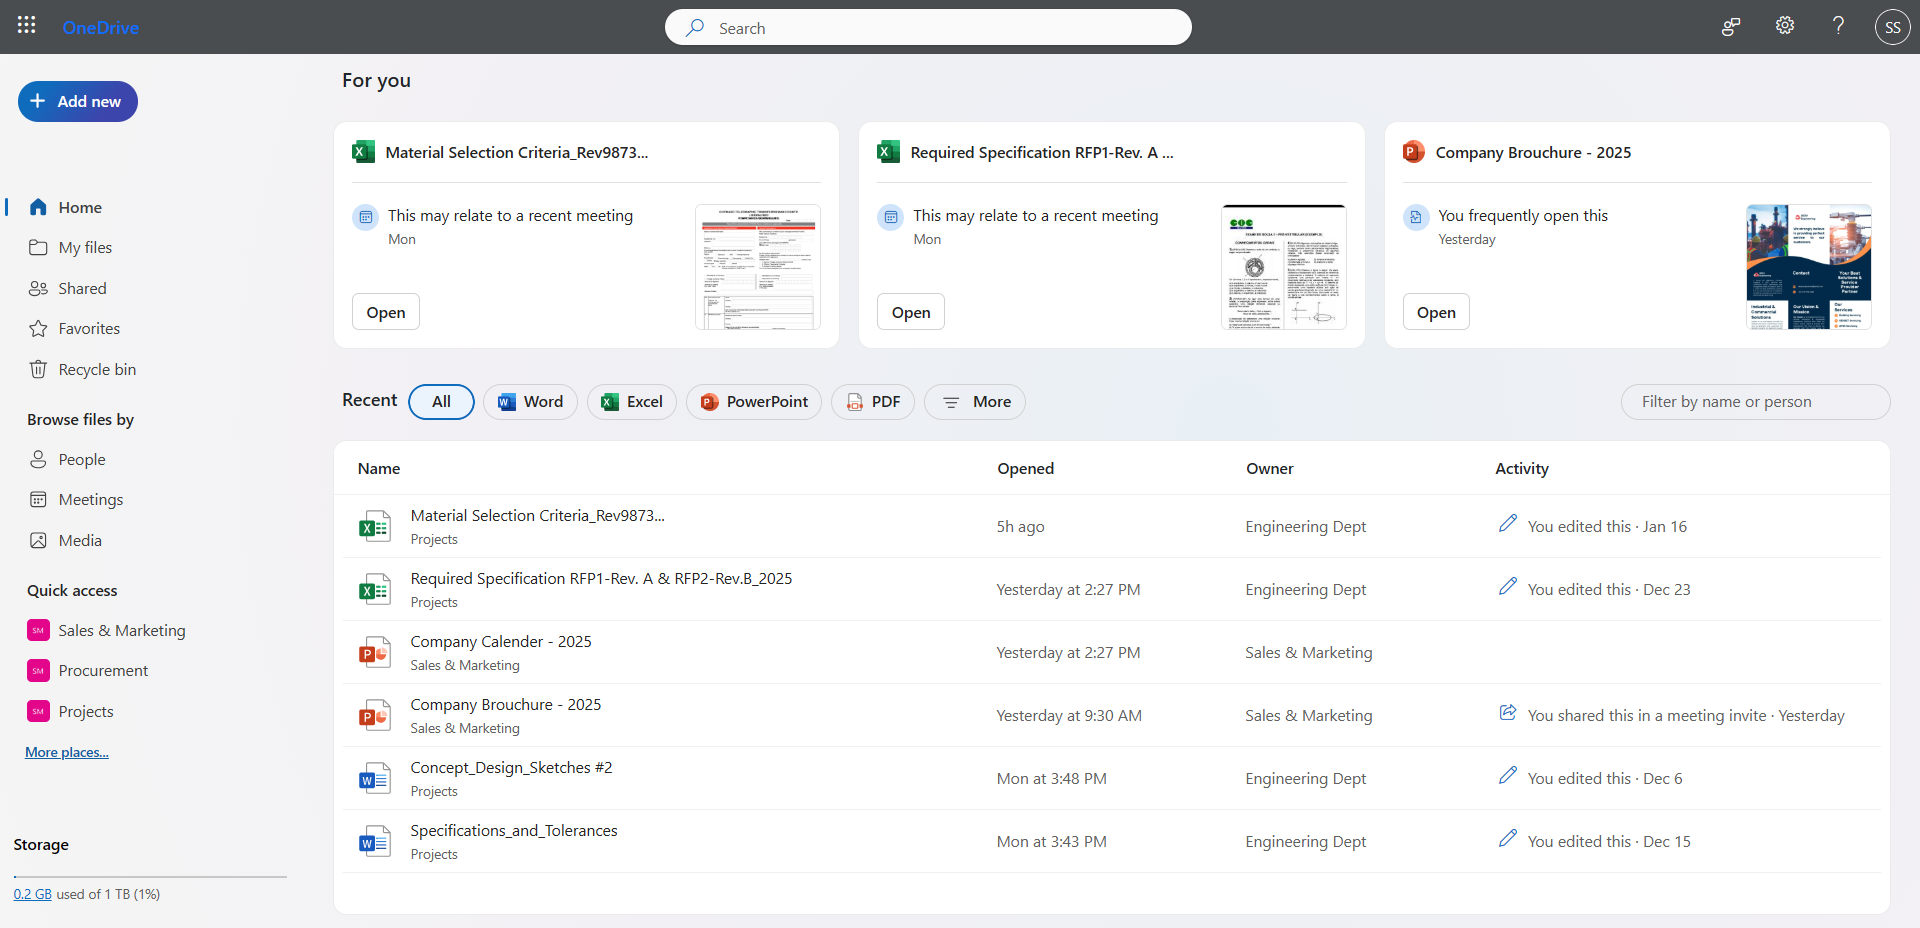
Task: Click the edit pencil icon dated Dec 23
Action: pyautogui.click(x=1508, y=586)
